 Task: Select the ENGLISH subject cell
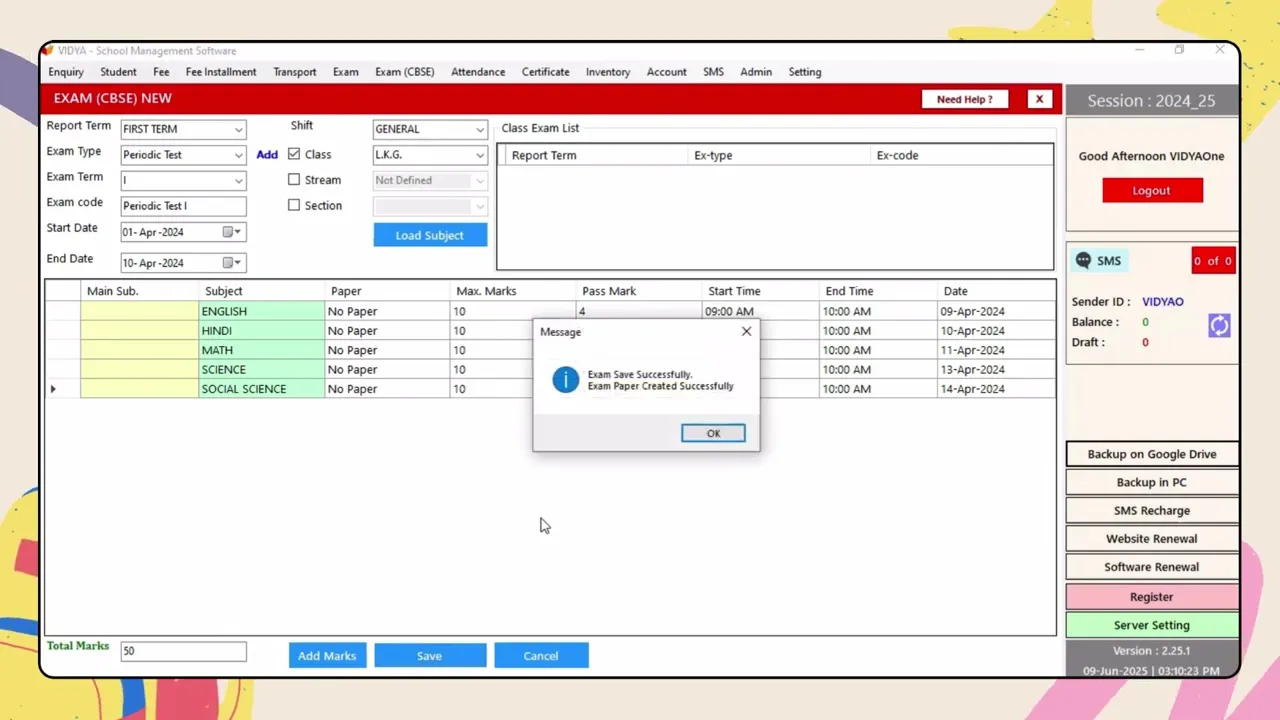pyautogui.click(x=262, y=311)
